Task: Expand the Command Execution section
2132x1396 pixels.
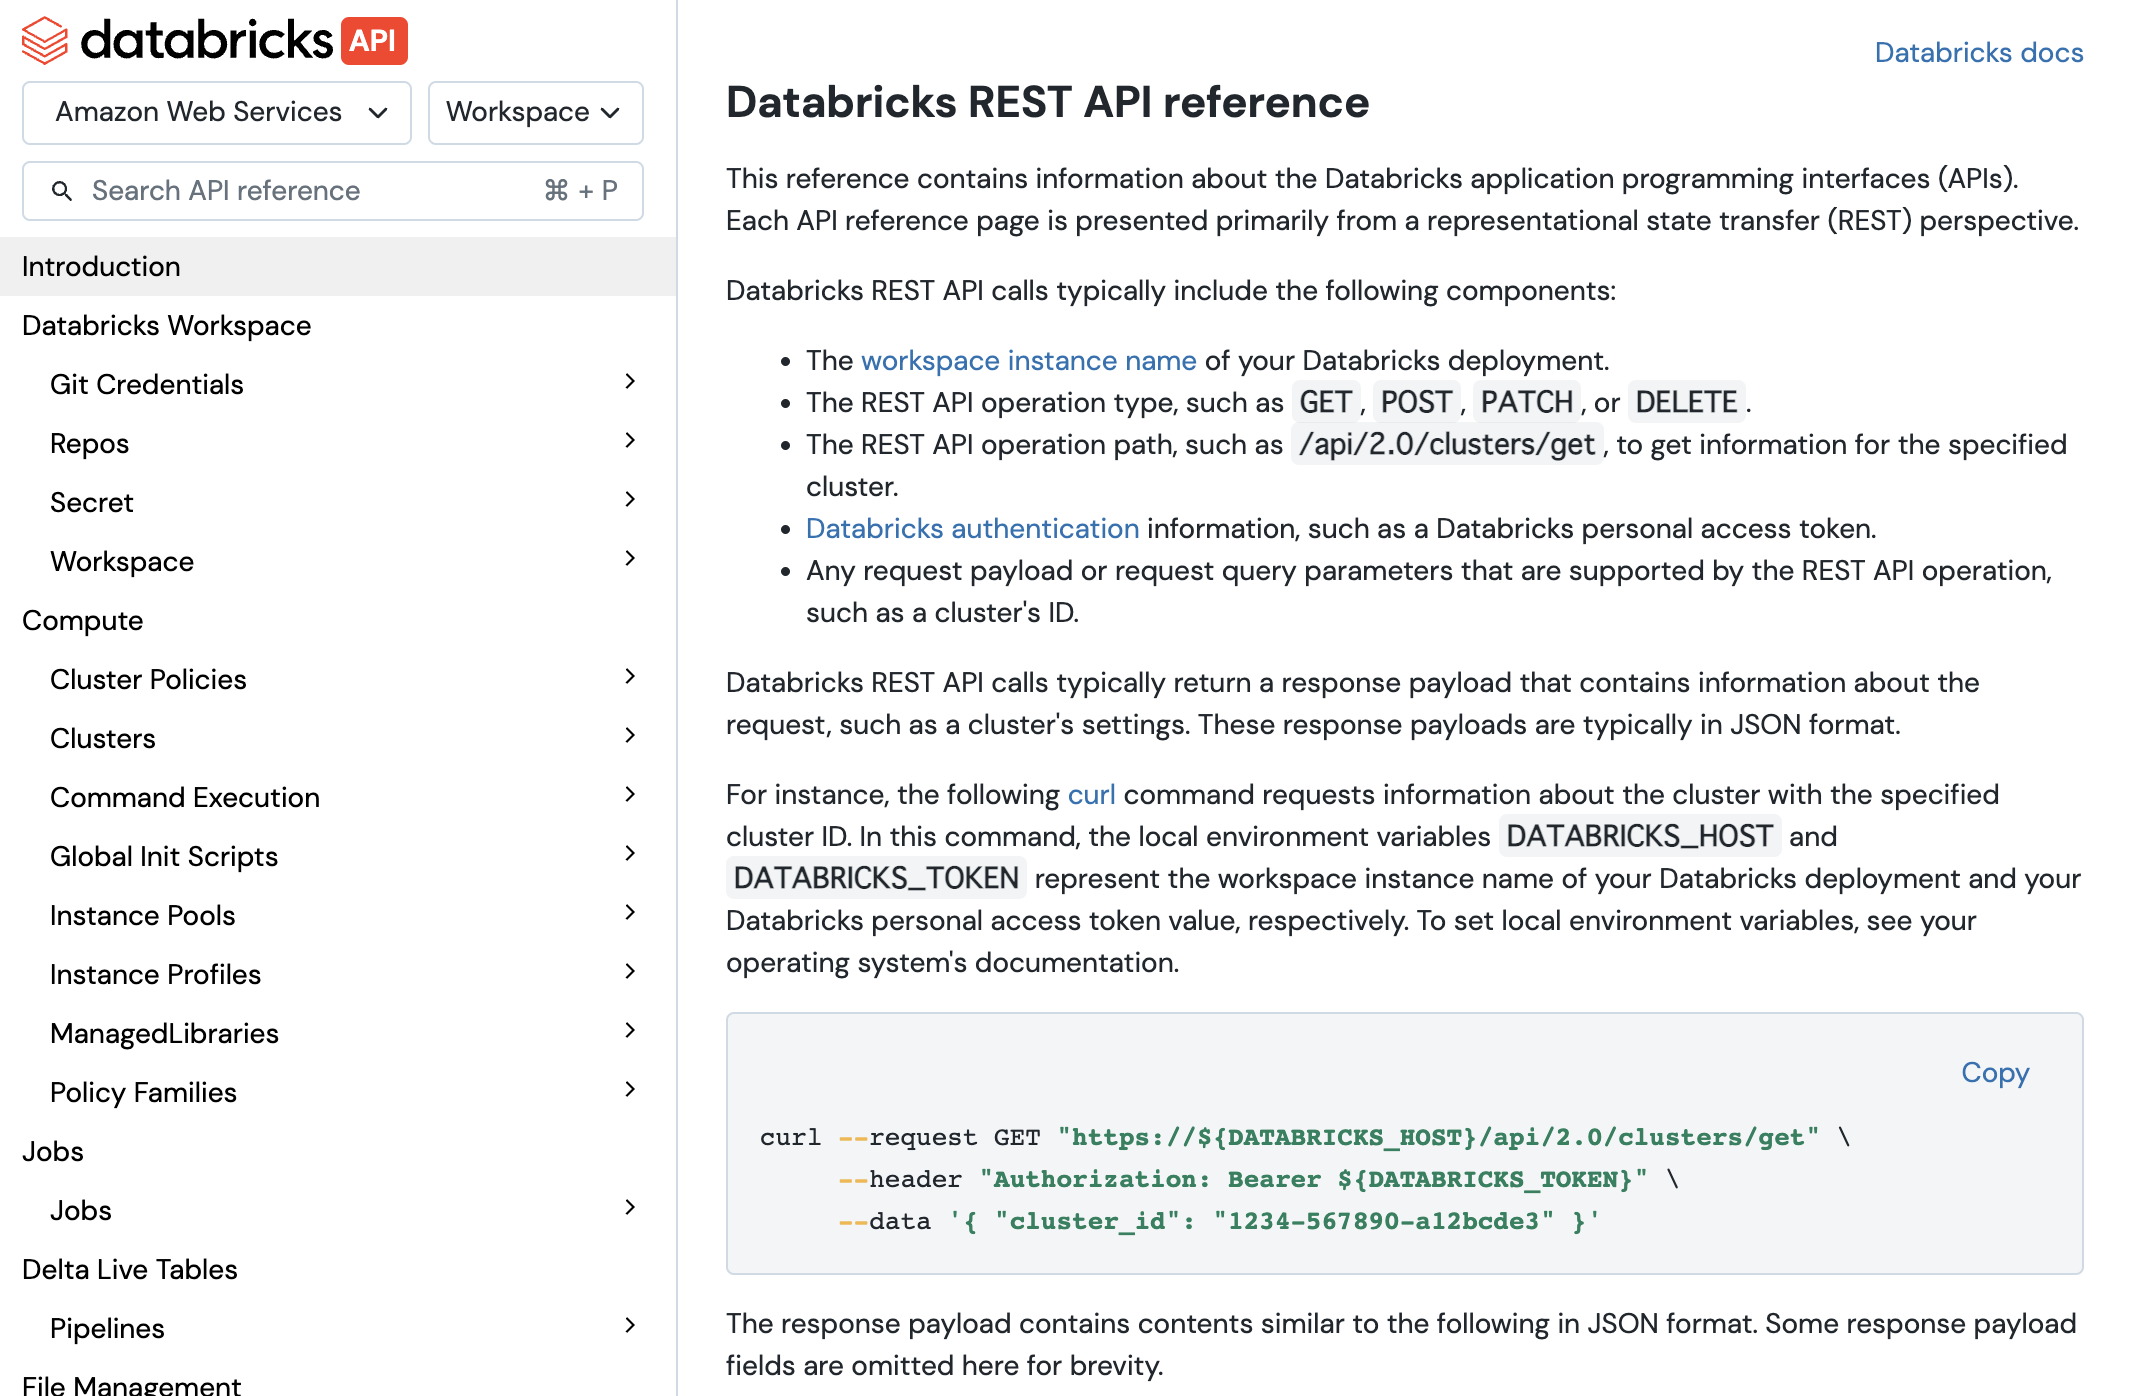Action: pos(630,795)
